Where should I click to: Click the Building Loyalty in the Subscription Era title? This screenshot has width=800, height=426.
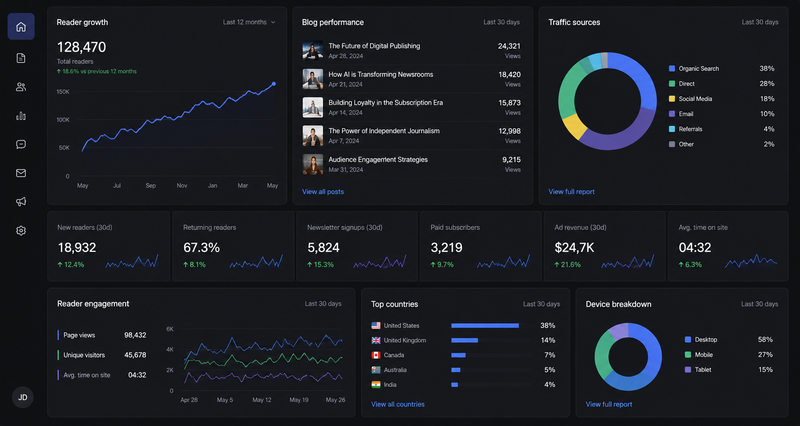pos(386,103)
